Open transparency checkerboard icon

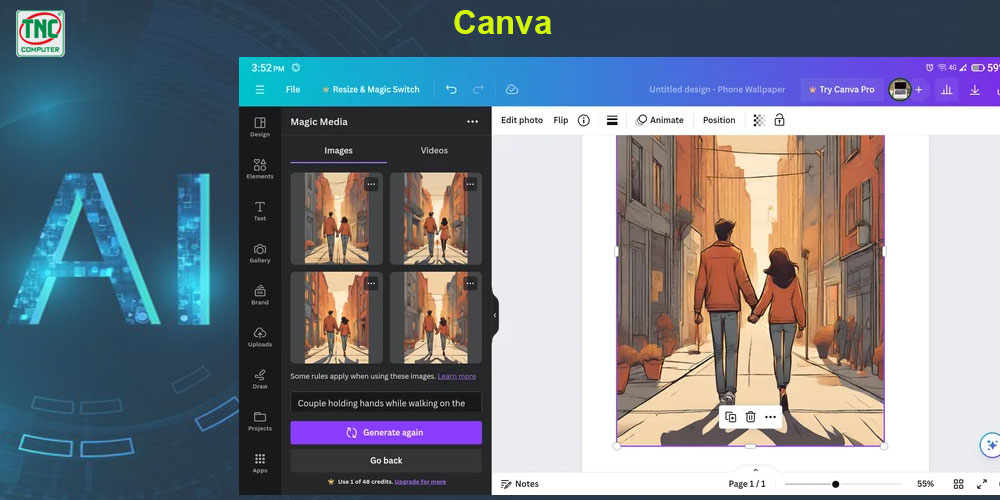(x=759, y=120)
